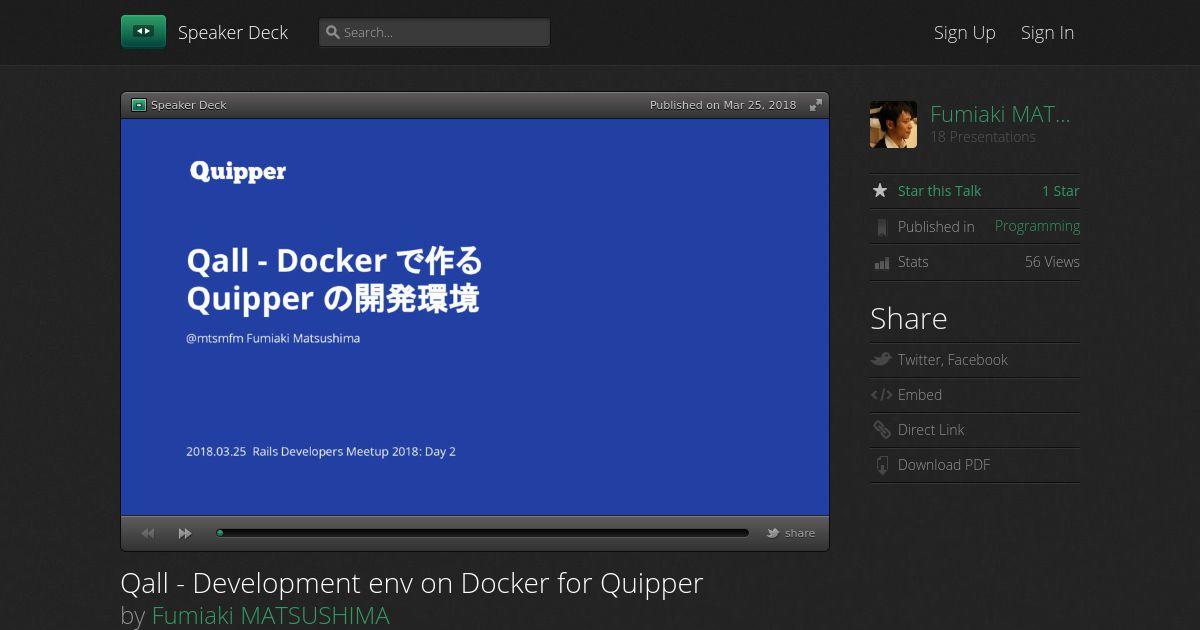This screenshot has width=1200, height=630.
Task: Click the current slide preview
Action: pyautogui.click(x=475, y=317)
